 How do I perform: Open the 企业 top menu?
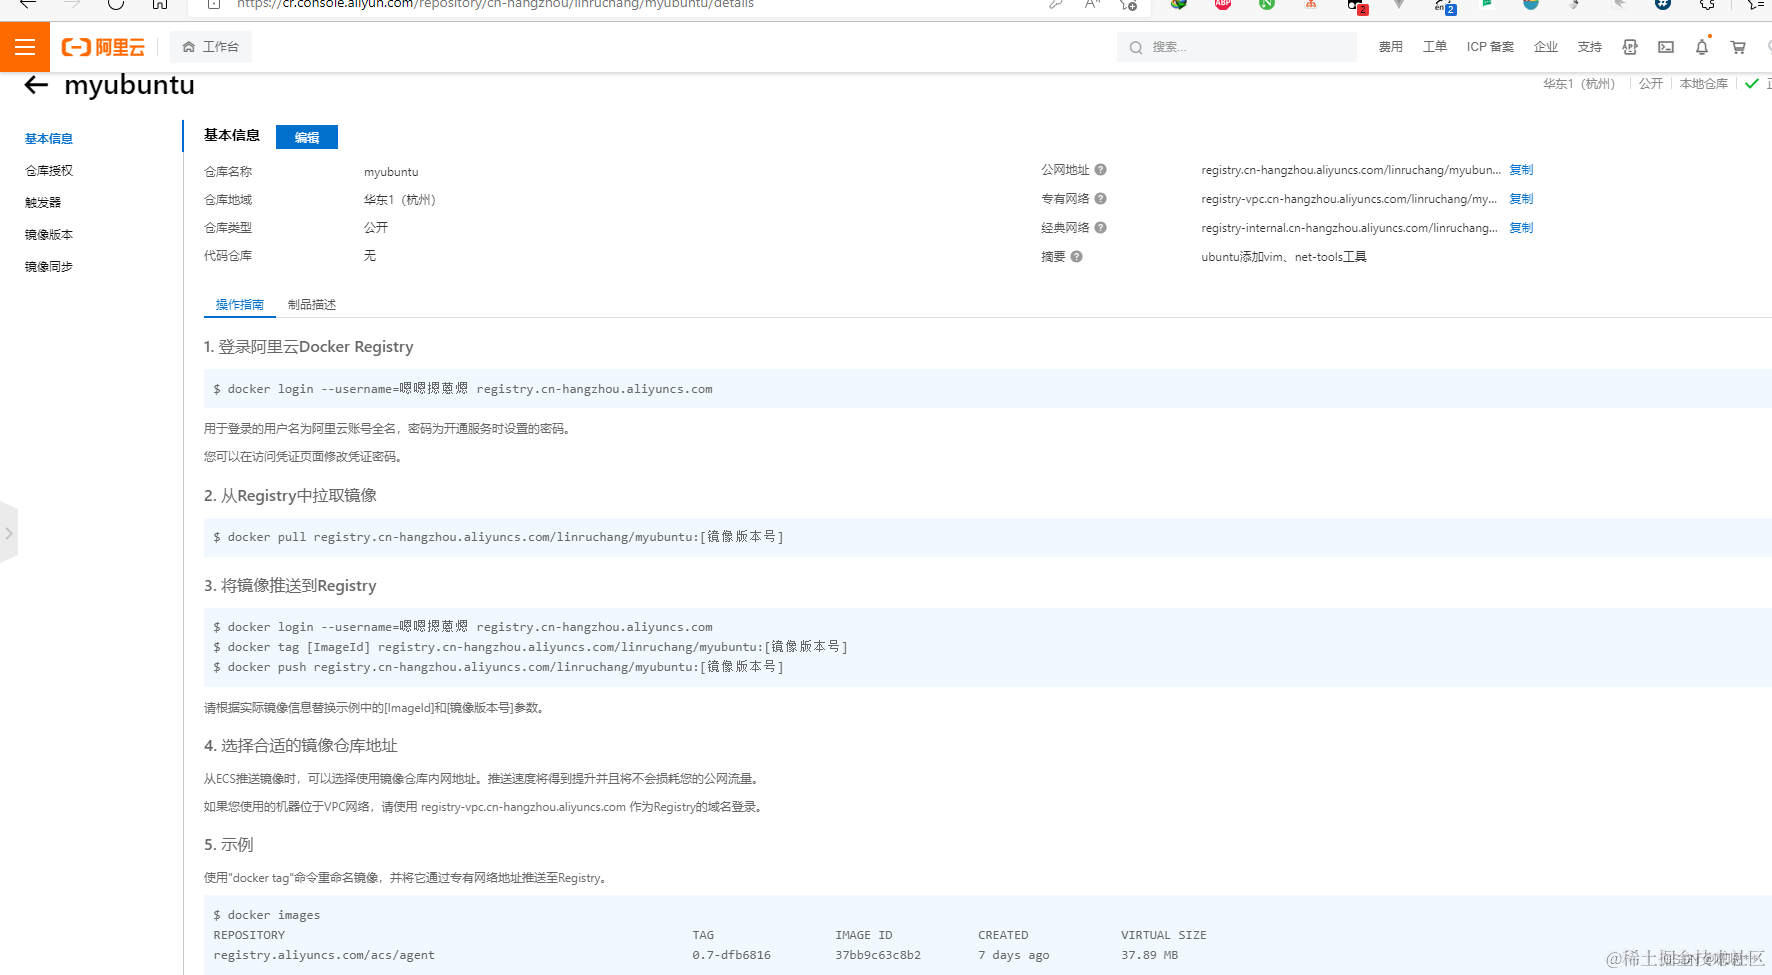tap(1546, 47)
